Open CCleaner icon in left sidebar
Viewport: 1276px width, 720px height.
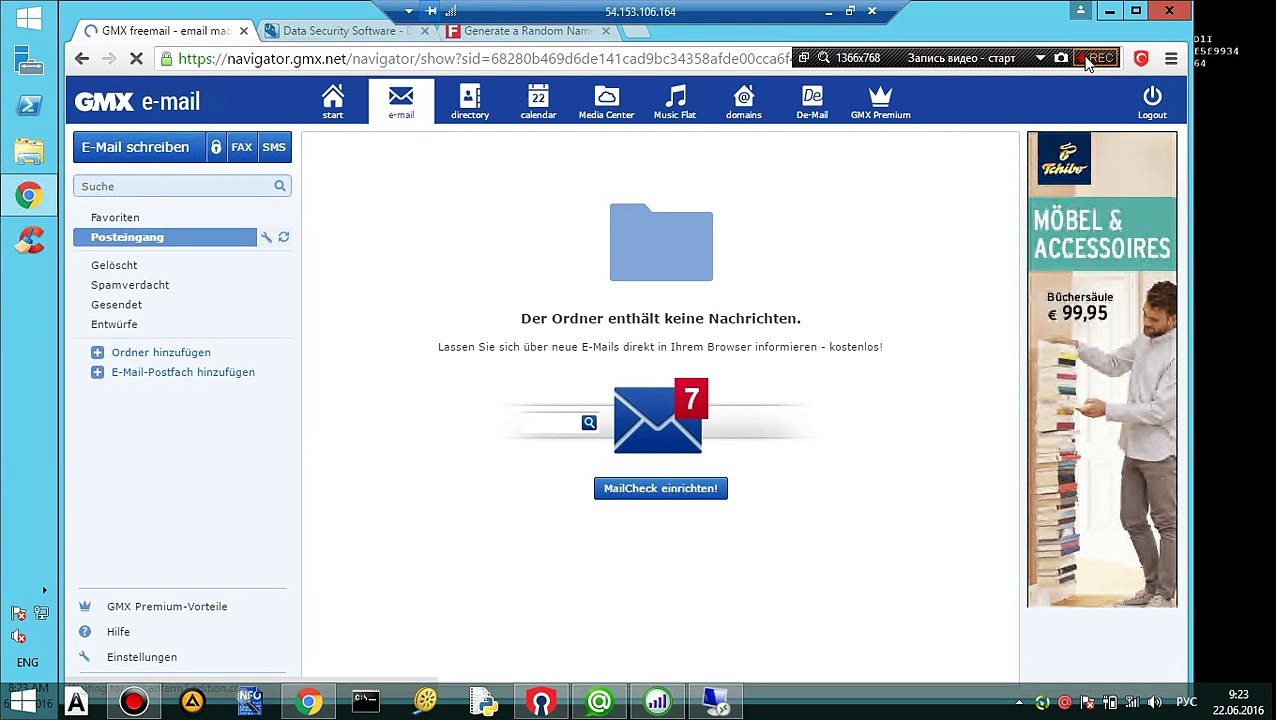[29, 240]
